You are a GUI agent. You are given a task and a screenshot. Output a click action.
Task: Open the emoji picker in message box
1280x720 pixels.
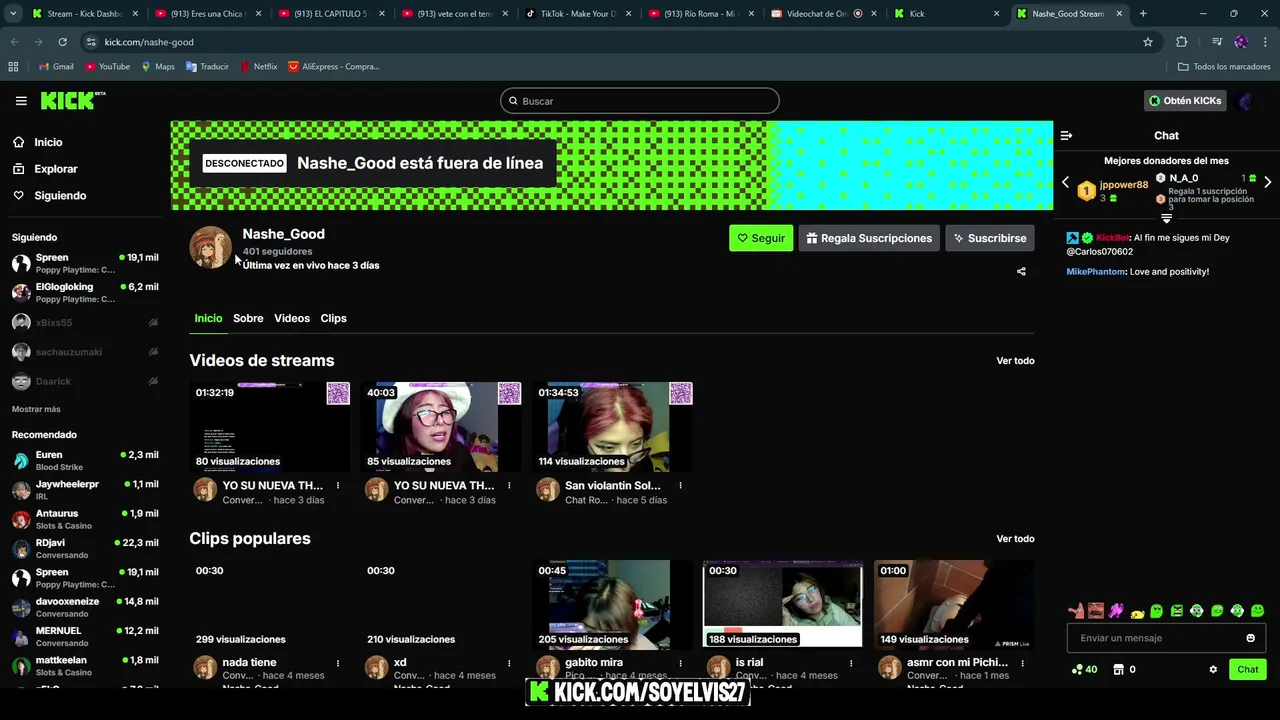[1250, 638]
